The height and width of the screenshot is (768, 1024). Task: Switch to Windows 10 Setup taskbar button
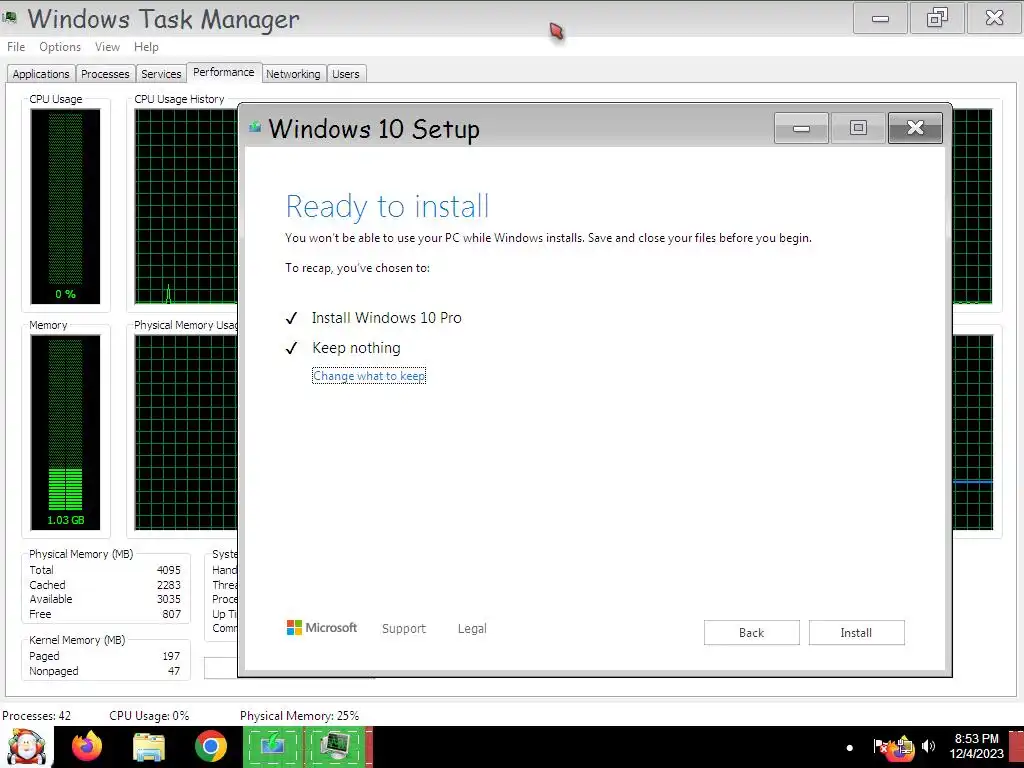coord(274,746)
